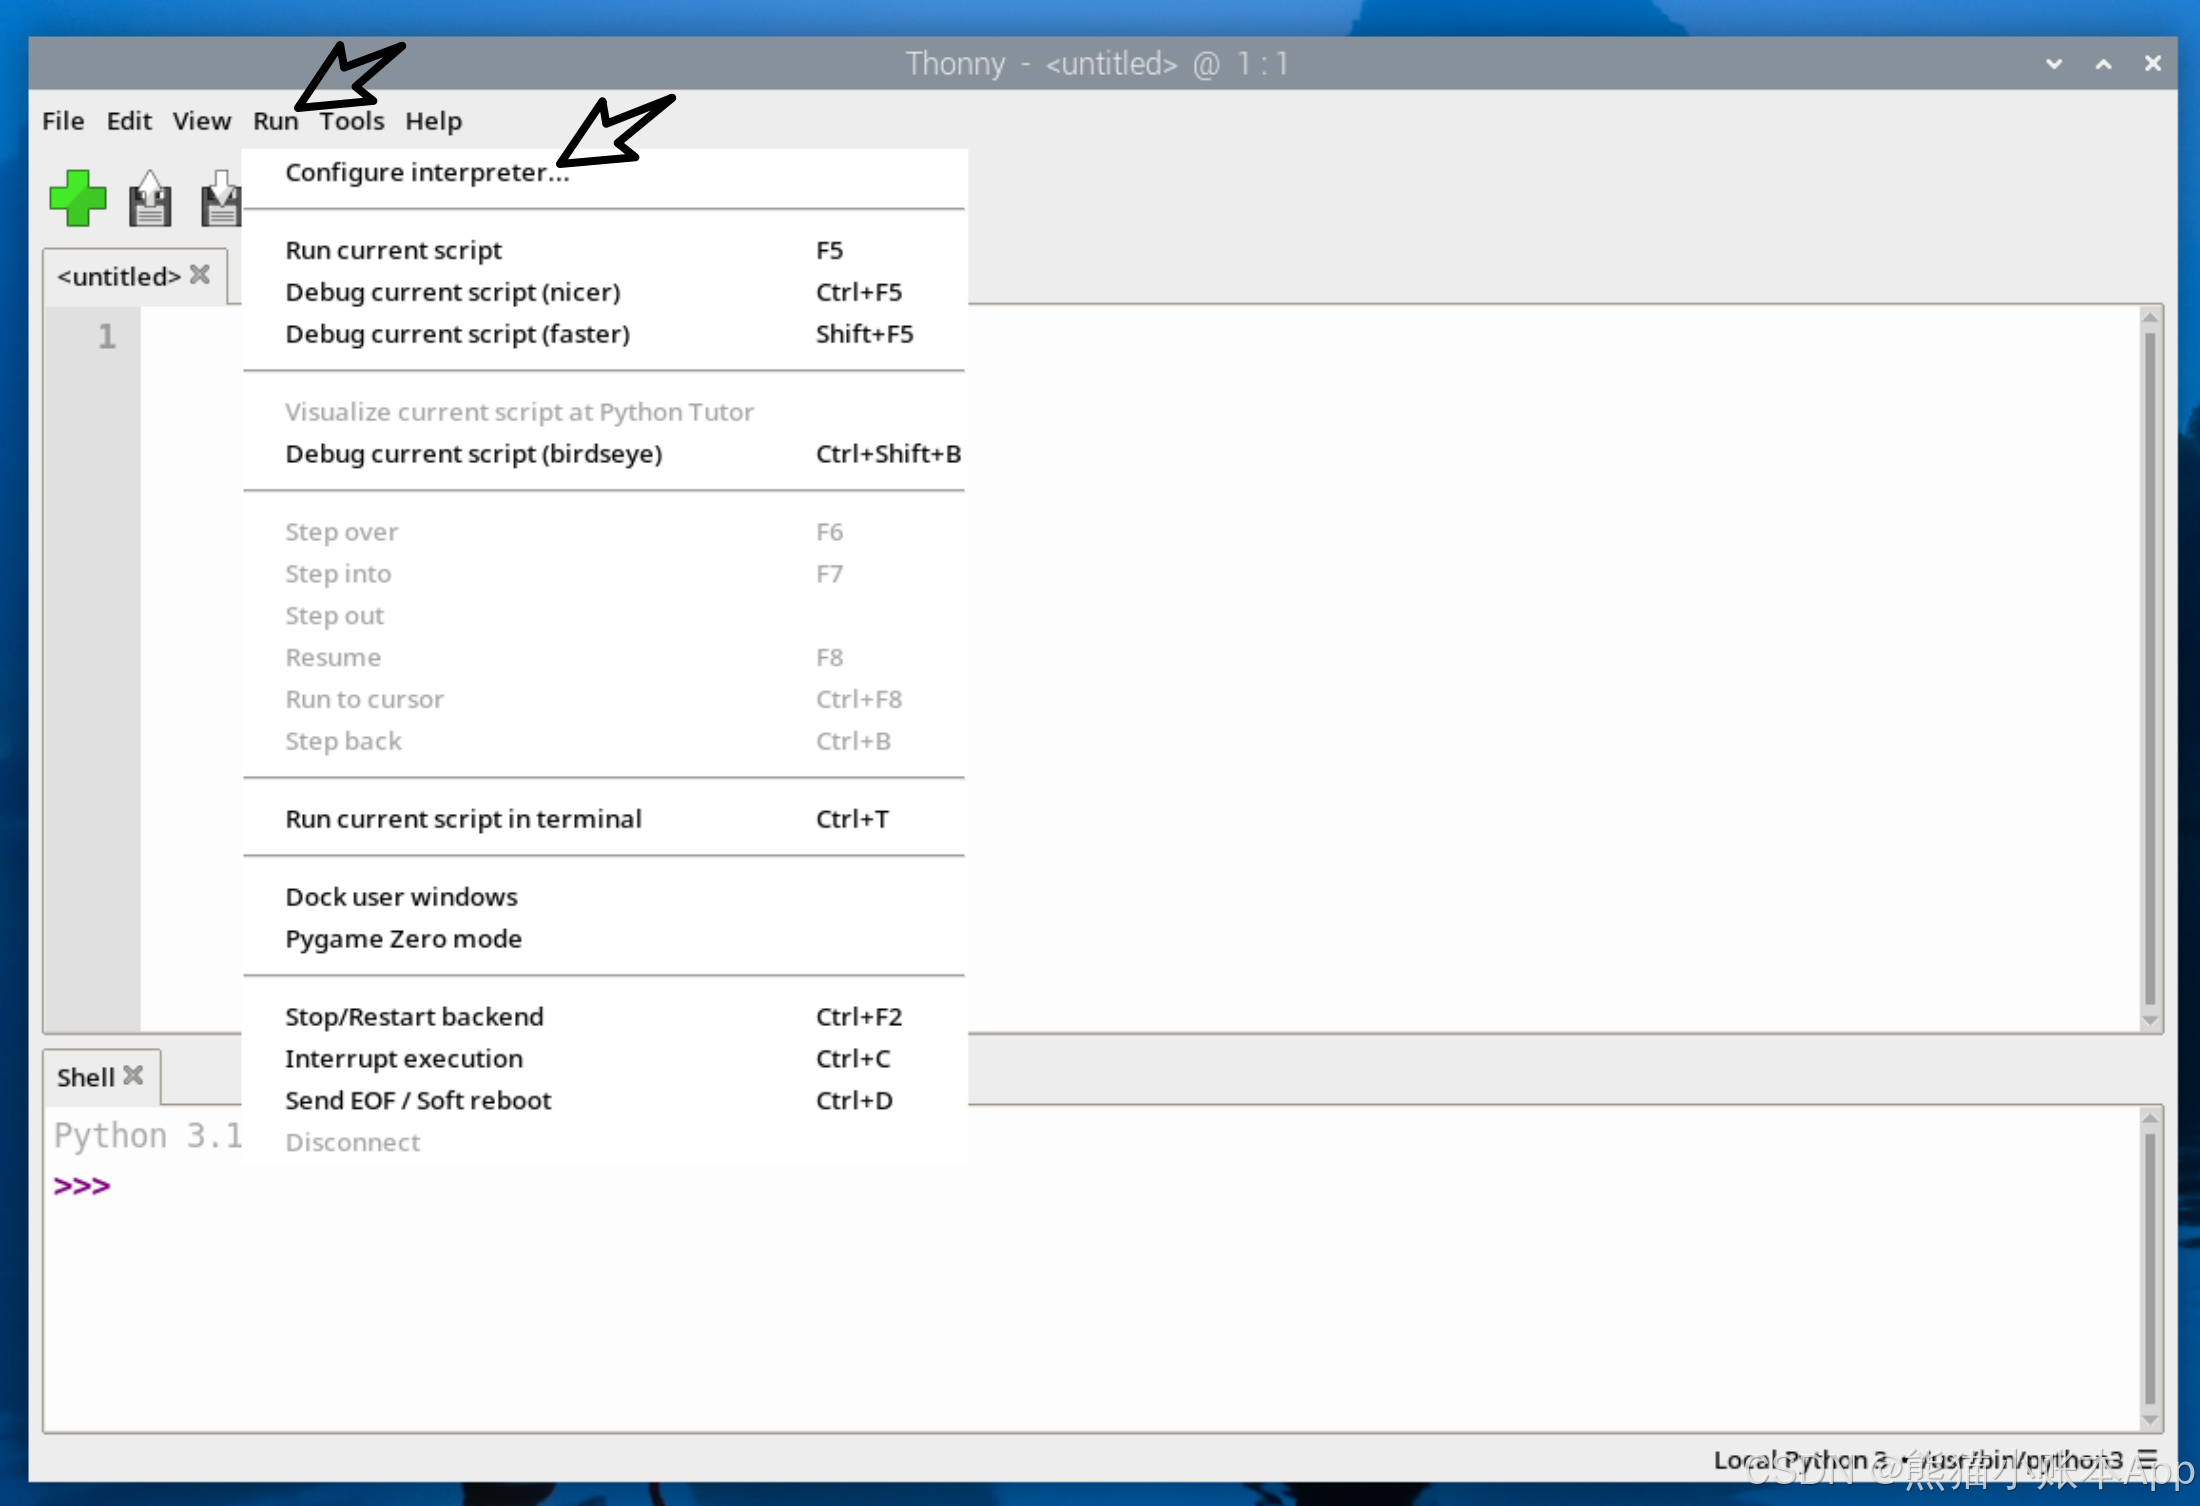The height and width of the screenshot is (1506, 2200).
Task: Close the <untitled> editor tab
Action: pos(200,274)
